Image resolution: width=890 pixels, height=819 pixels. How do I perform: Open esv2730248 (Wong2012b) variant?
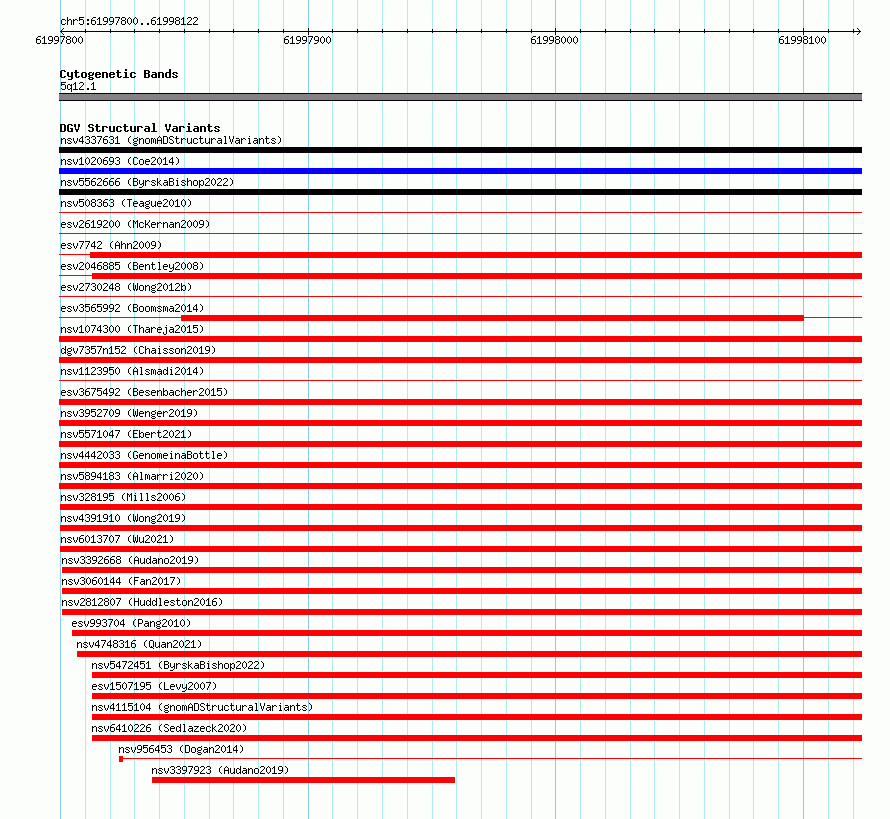tap(126, 287)
